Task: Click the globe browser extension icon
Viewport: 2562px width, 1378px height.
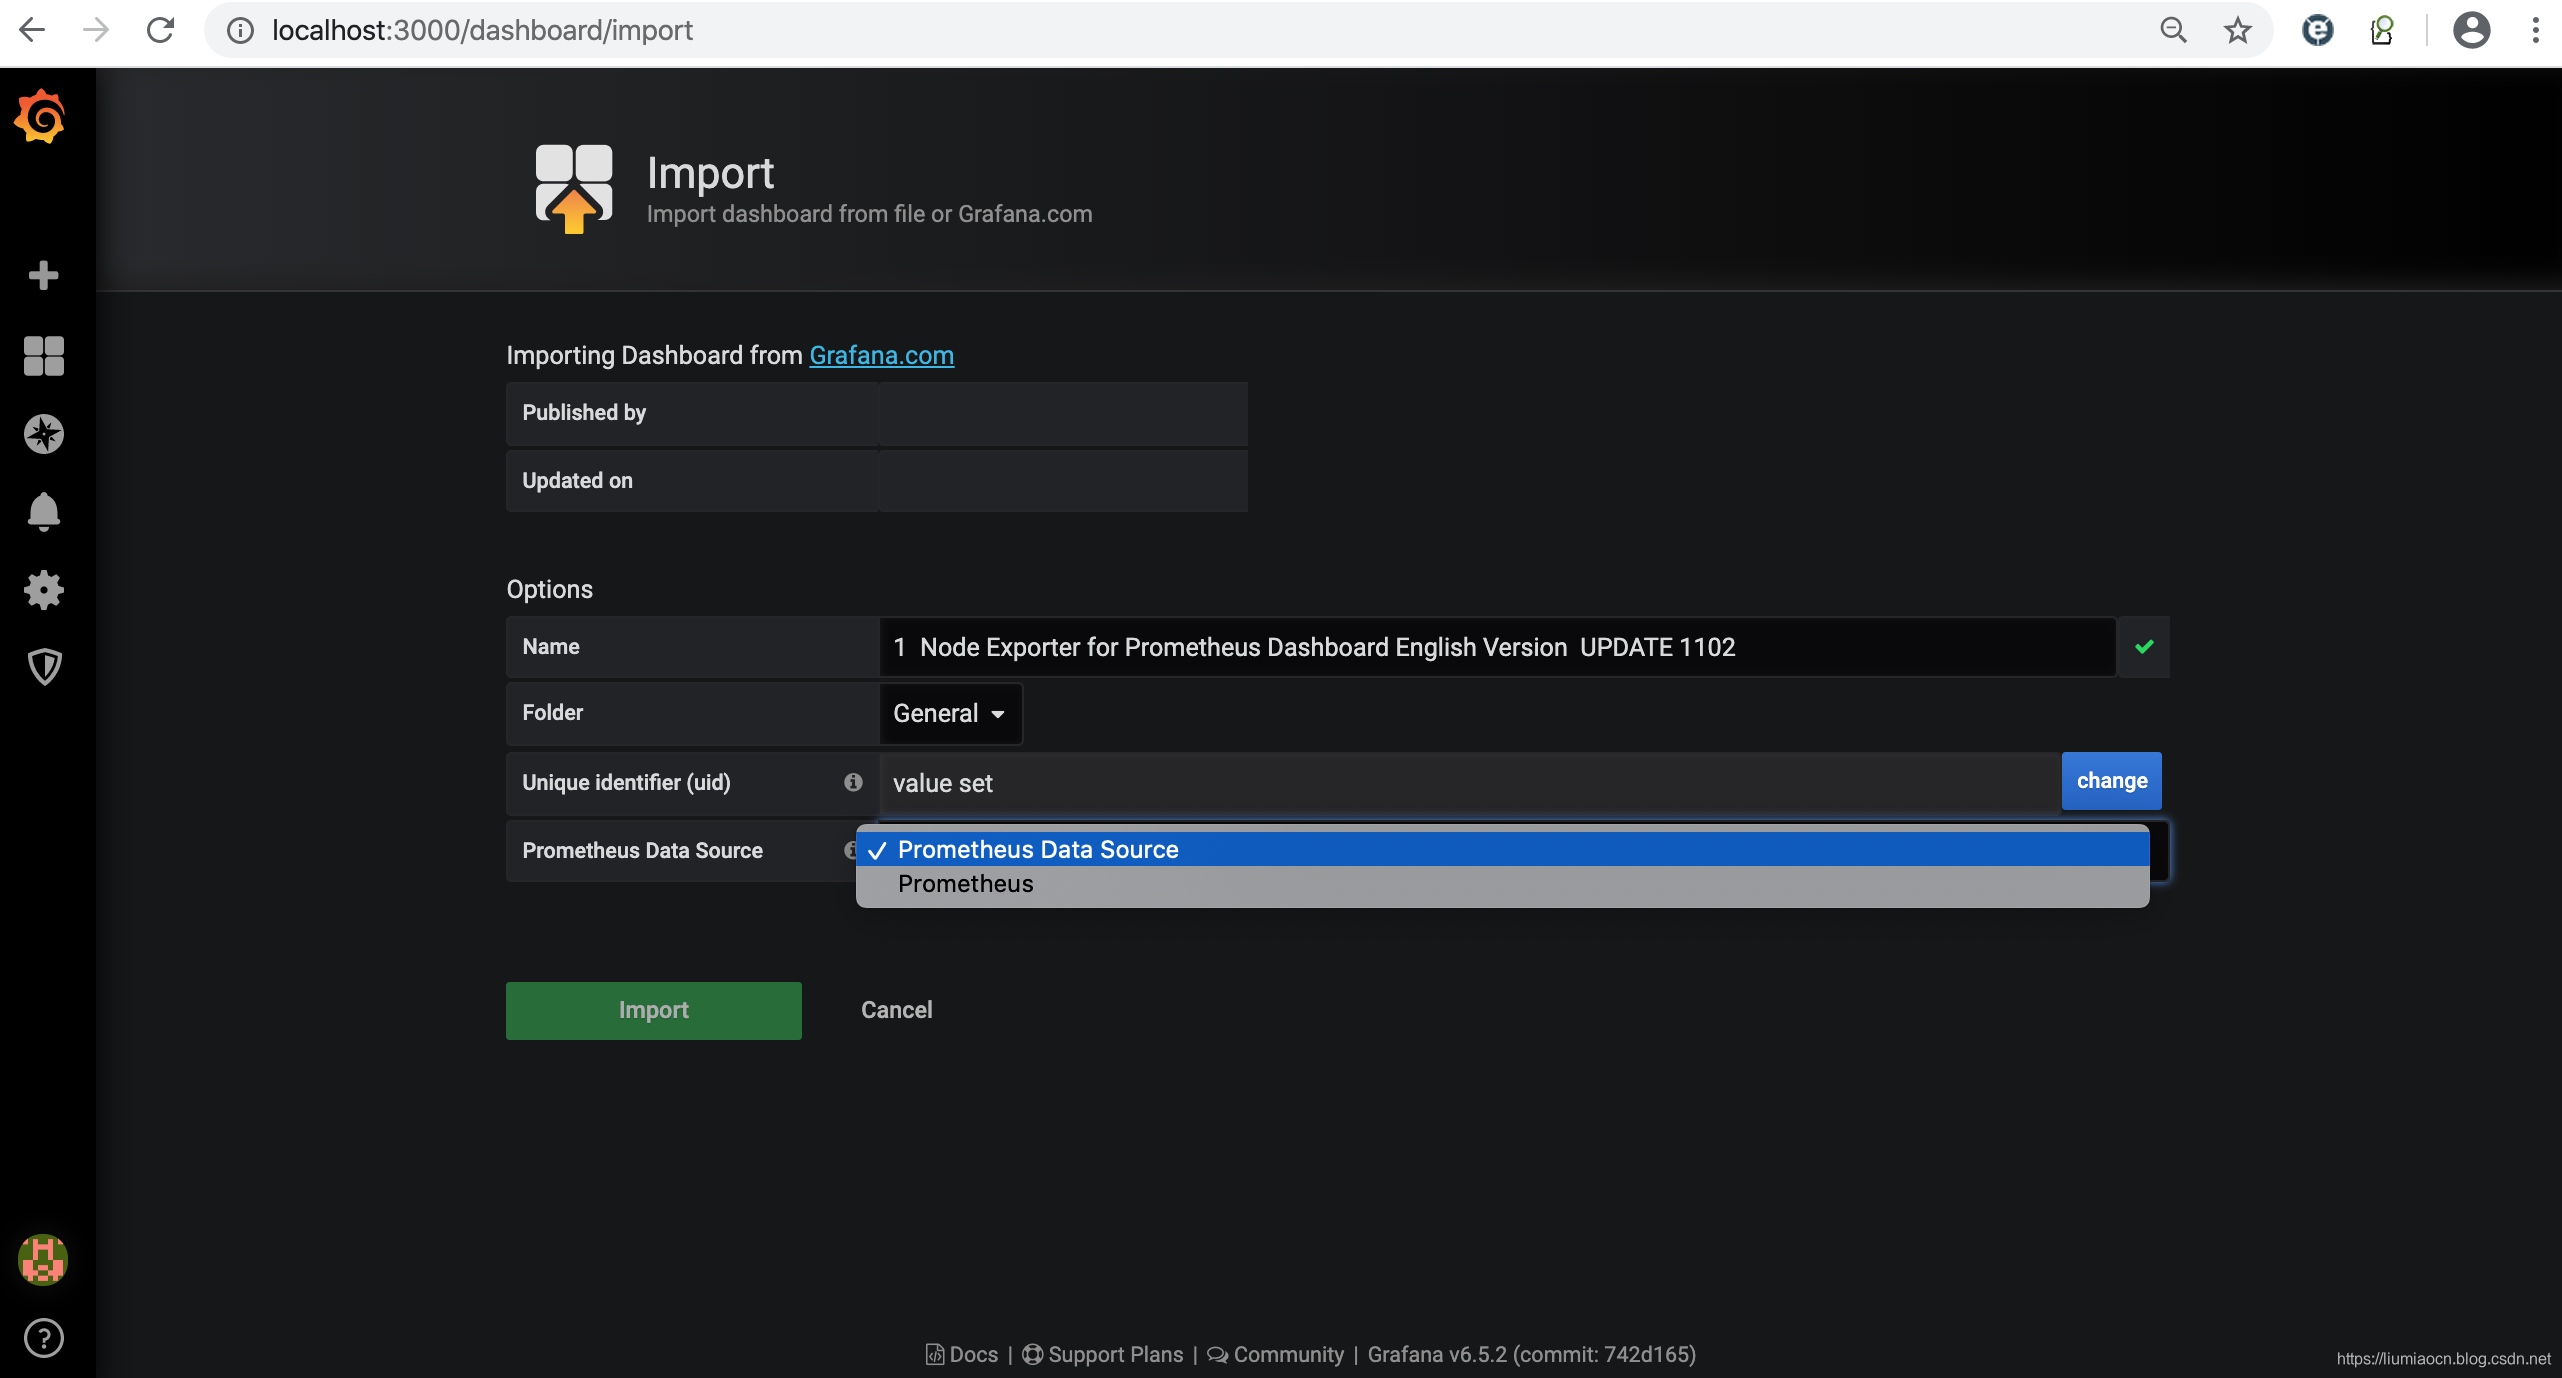Action: pos(2318,30)
